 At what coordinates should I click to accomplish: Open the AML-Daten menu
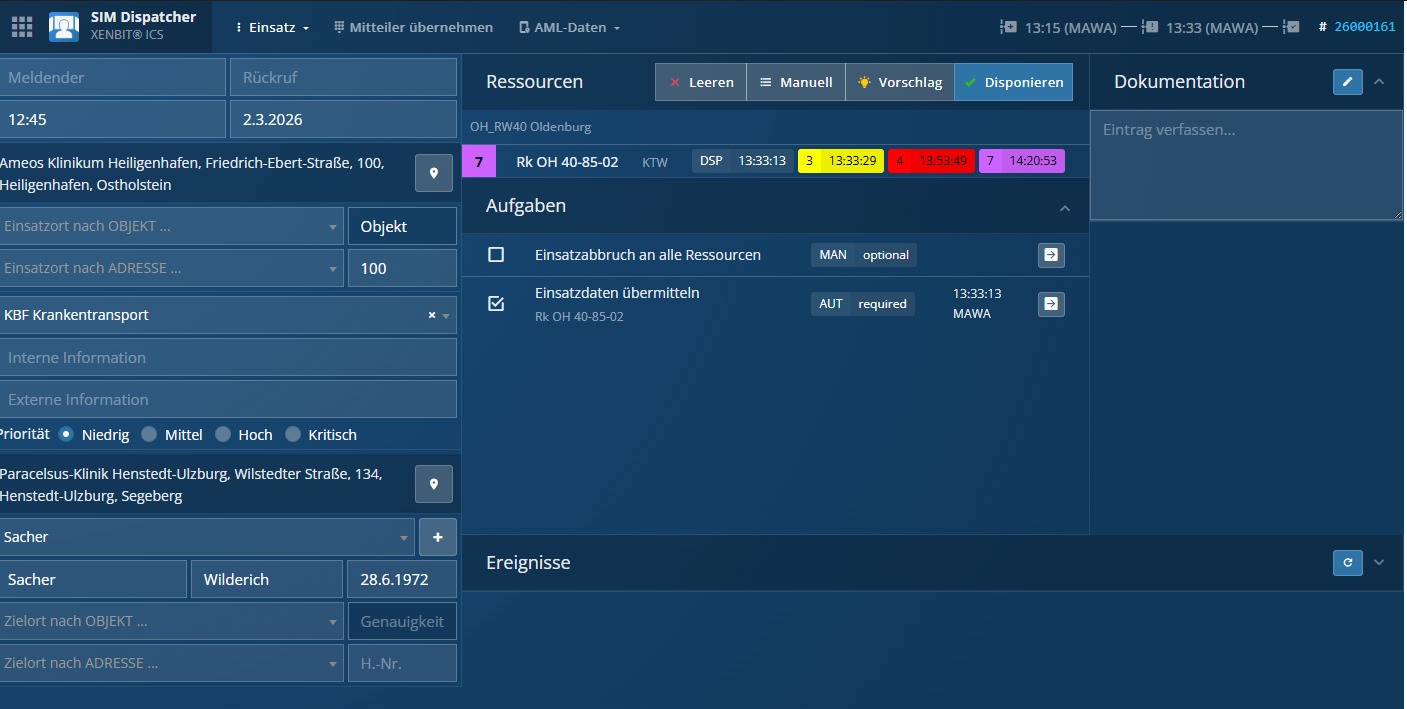coord(569,28)
